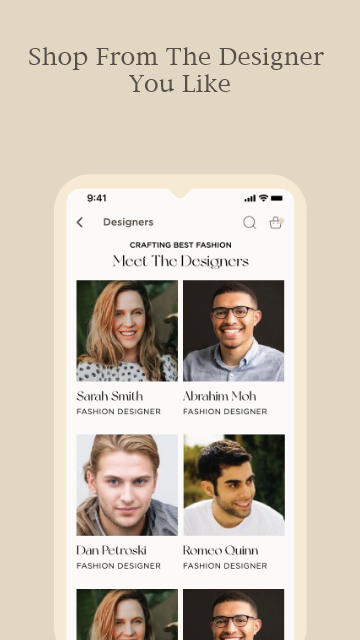The width and height of the screenshot is (360, 640).
Task: Tap the battery status icon
Action: point(277,198)
